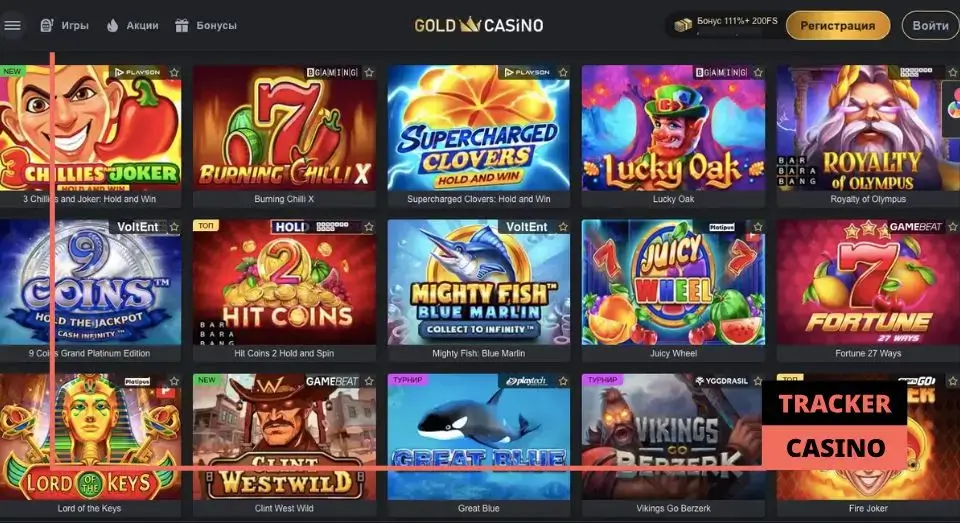Mark Lucky Oak as favorite with star

(x=758, y=73)
